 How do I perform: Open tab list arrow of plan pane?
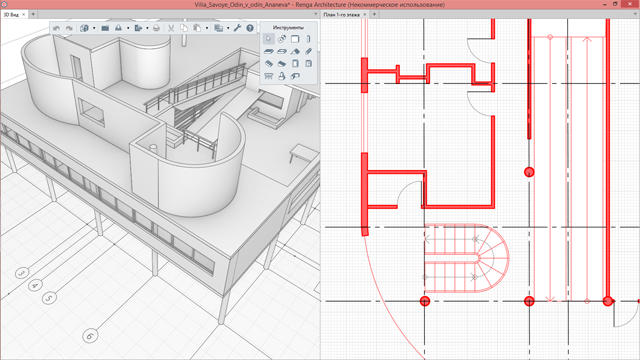pyautogui.click(x=636, y=14)
